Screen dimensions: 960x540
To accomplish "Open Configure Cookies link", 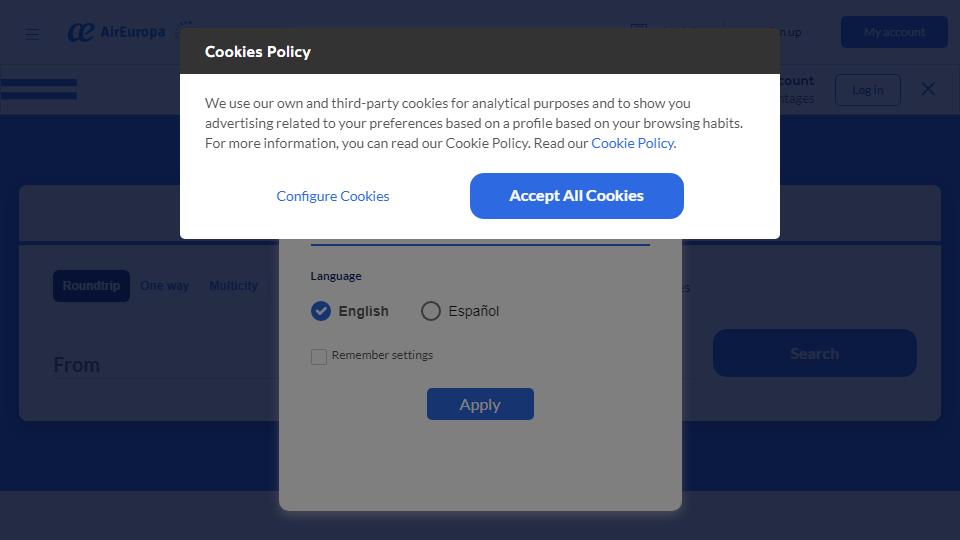I will [x=332, y=196].
